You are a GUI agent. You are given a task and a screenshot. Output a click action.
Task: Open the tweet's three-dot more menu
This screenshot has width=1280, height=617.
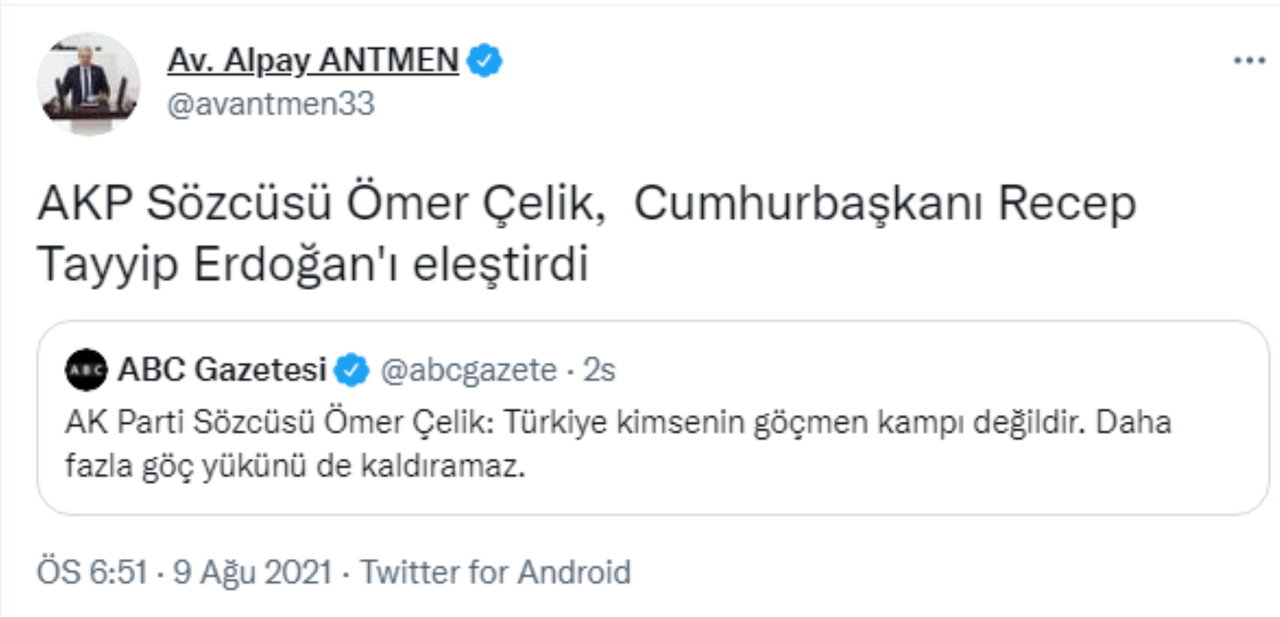[x=1249, y=62]
